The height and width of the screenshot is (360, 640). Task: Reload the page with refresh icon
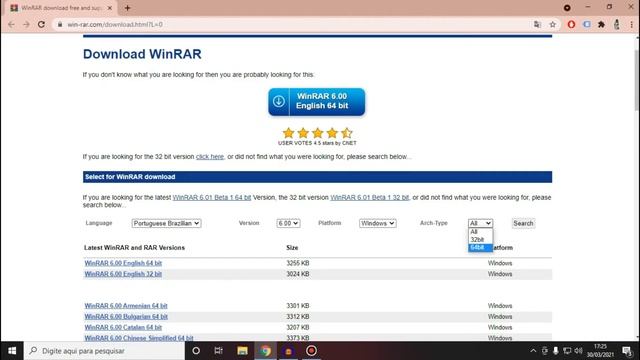tap(41, 24)
